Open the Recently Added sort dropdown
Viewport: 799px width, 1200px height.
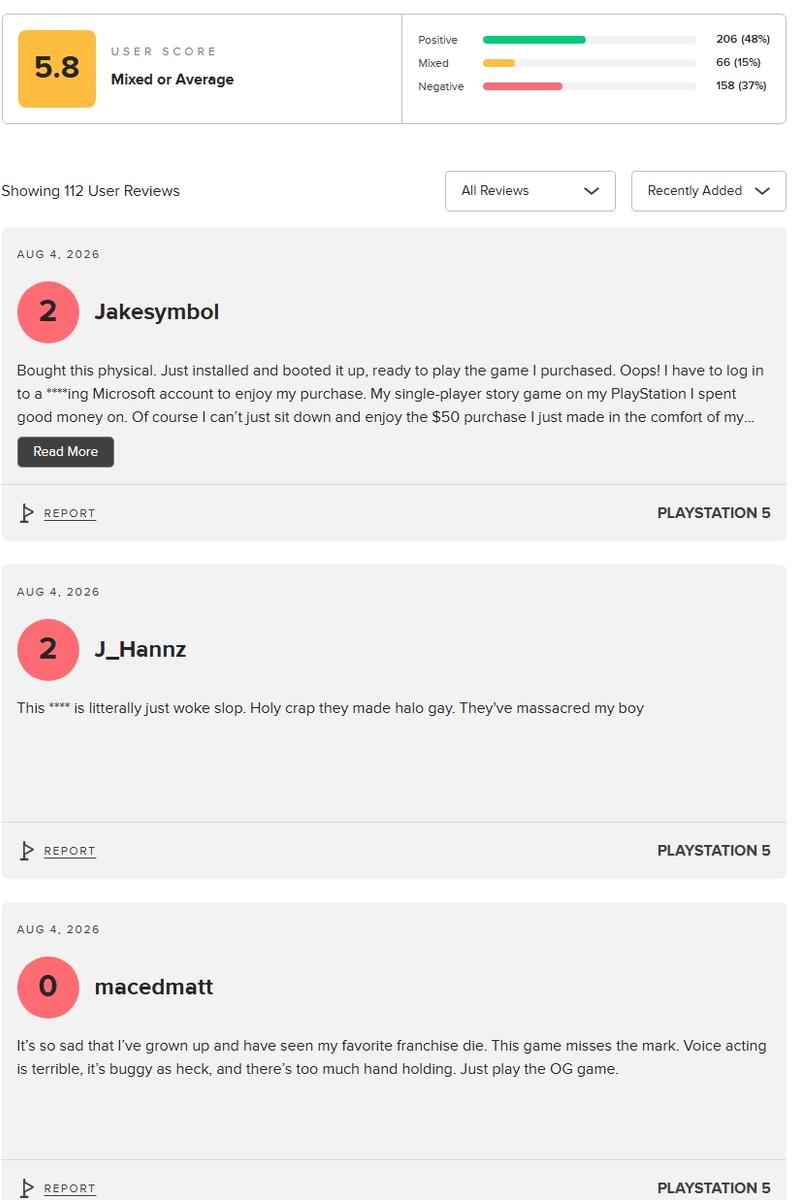[709, 191]
